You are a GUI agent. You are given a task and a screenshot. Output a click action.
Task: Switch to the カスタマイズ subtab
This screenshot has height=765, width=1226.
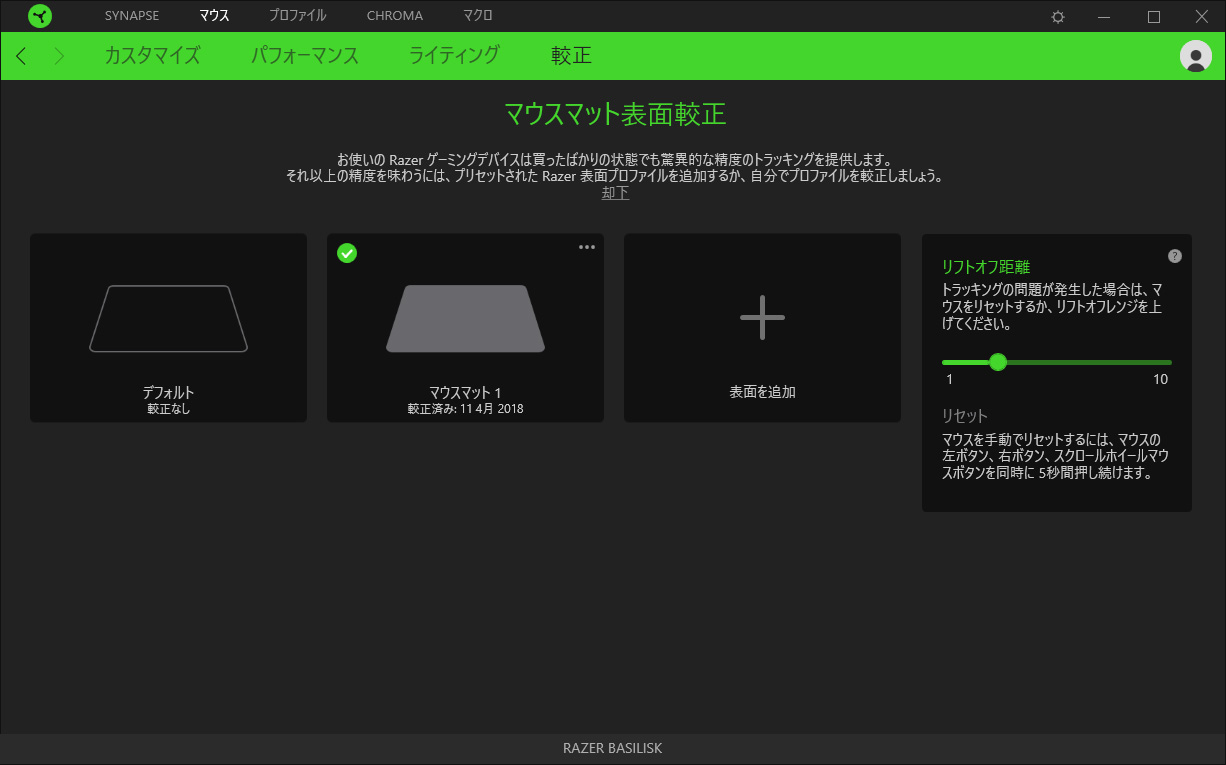pos(152,56)
